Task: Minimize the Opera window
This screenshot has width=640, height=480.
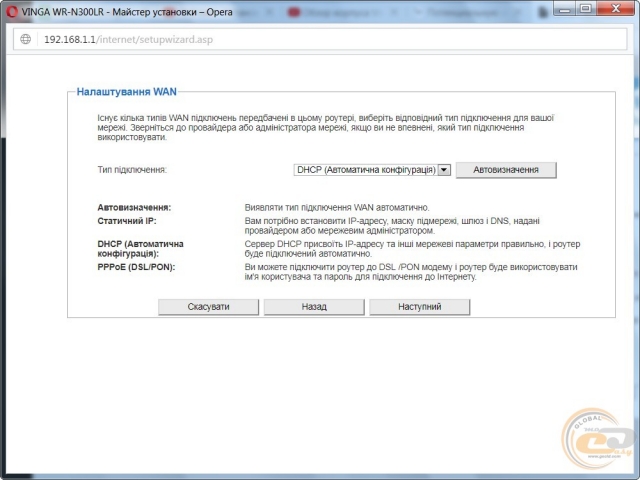Action: 564,8
